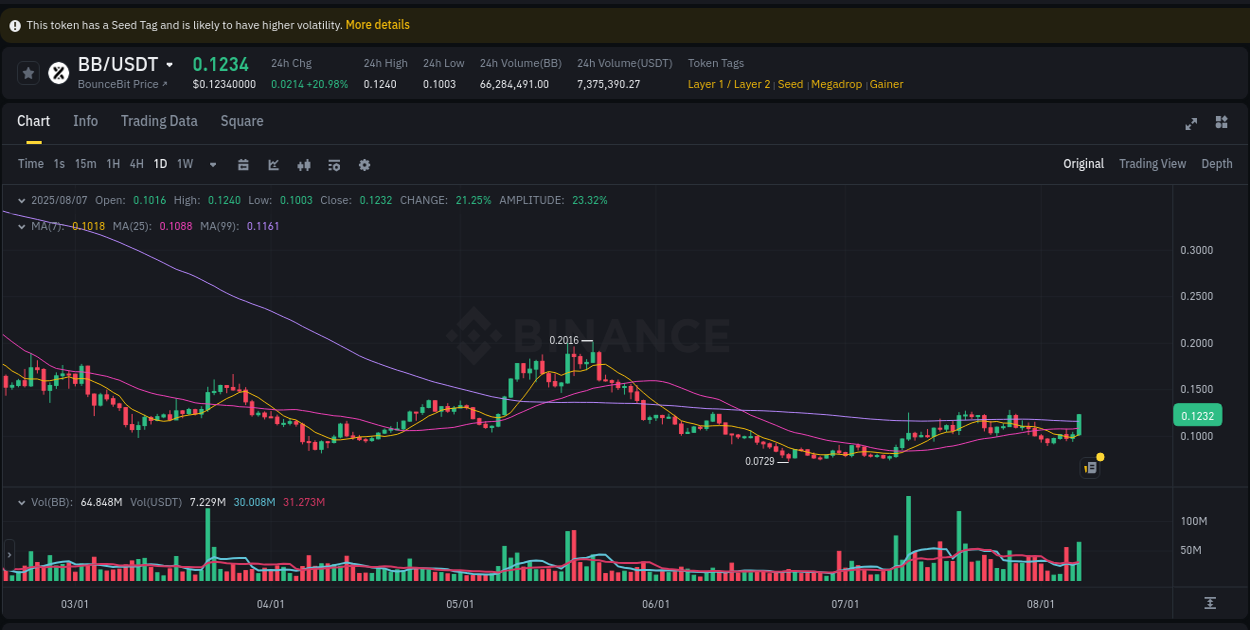The image size is (1250, 630).
Task: Switch the interval to 4H
Action: 136,163
